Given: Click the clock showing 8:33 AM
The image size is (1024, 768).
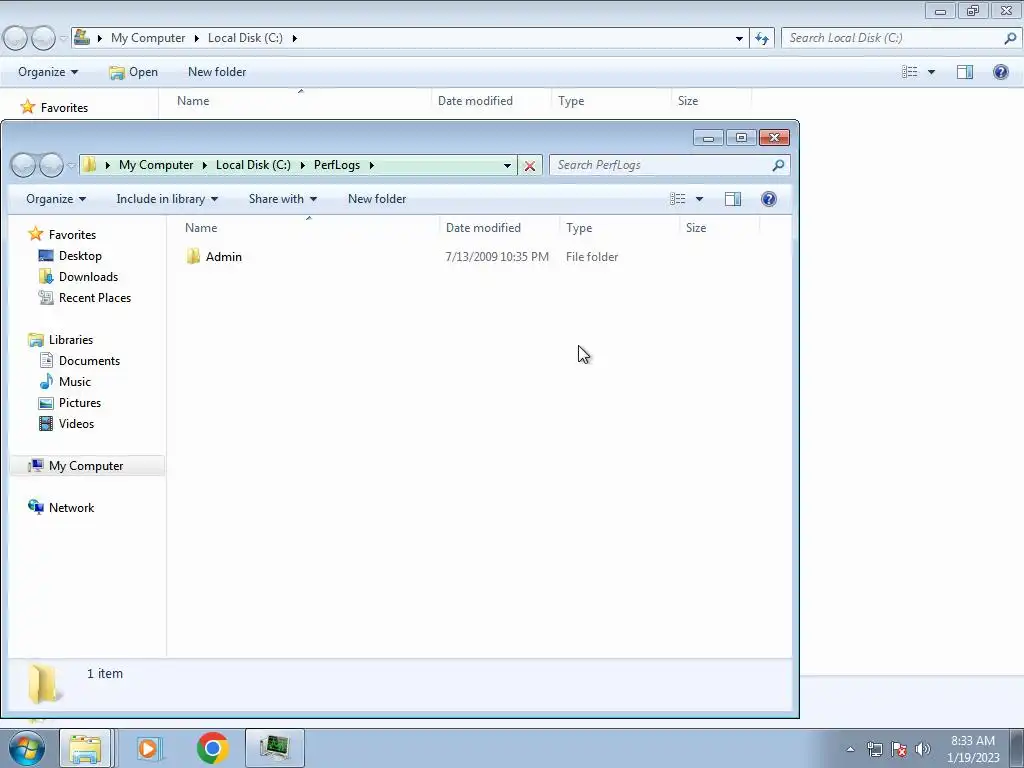Looking at the screenshot, I should (972, 741).
